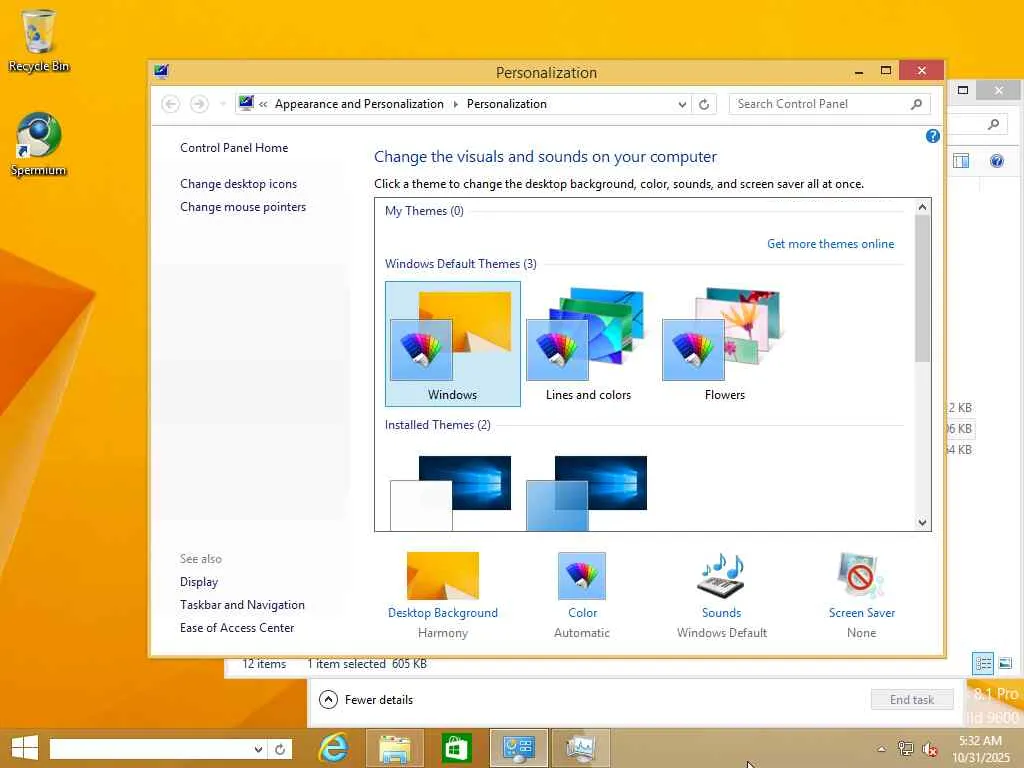Click the theme list scroll down arrow
This screenshot has width=1024, height=768.
(x=922, y=522)
